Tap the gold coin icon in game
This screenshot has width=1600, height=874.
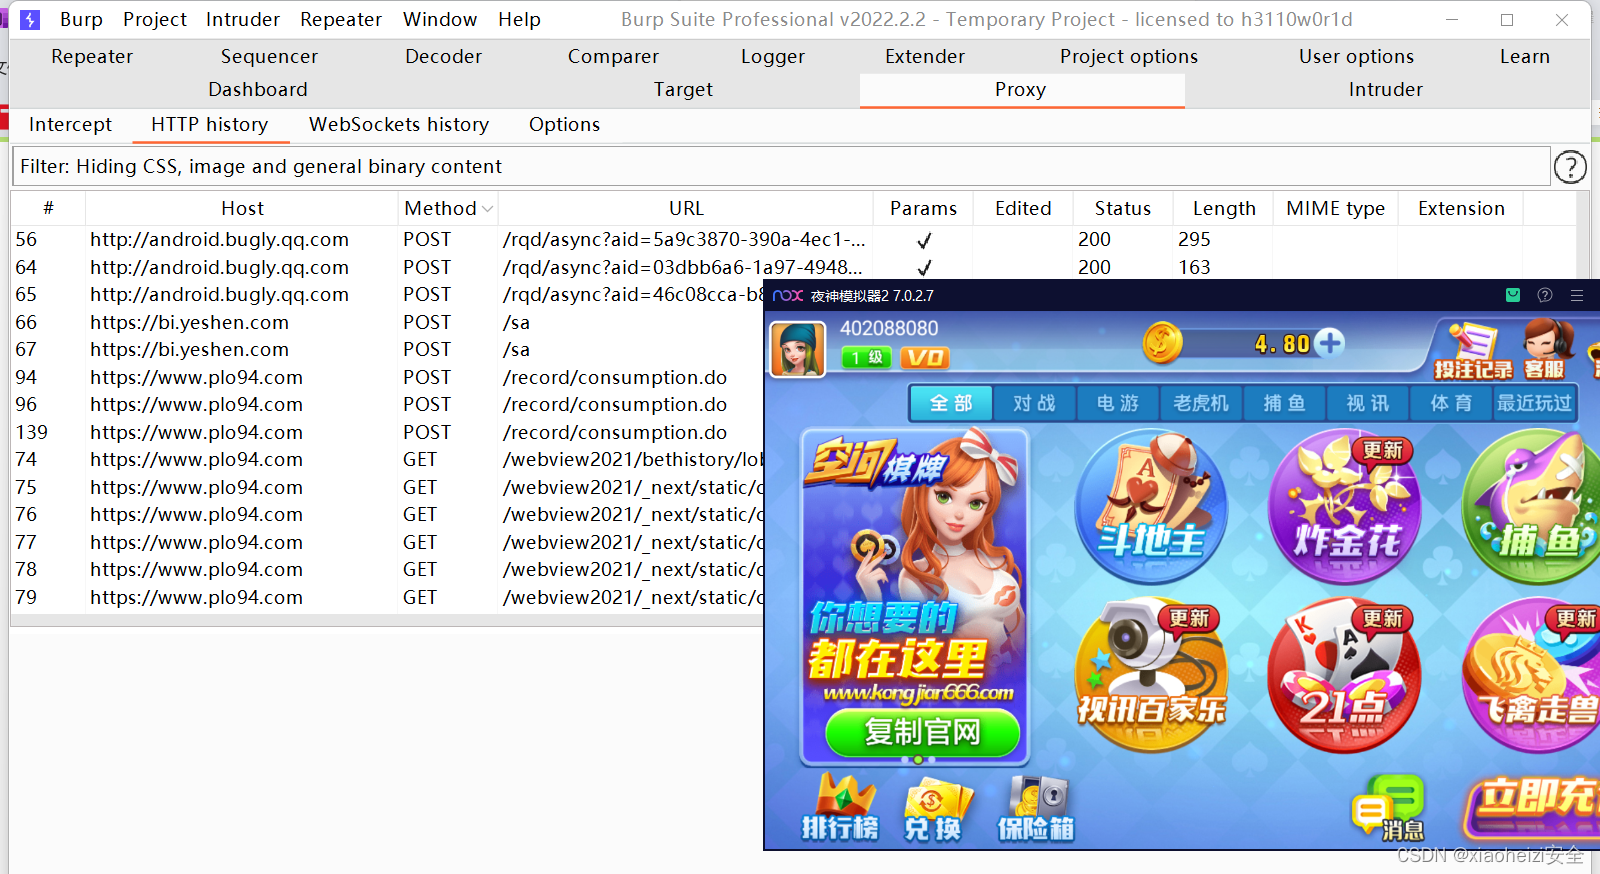(1162, 343)
